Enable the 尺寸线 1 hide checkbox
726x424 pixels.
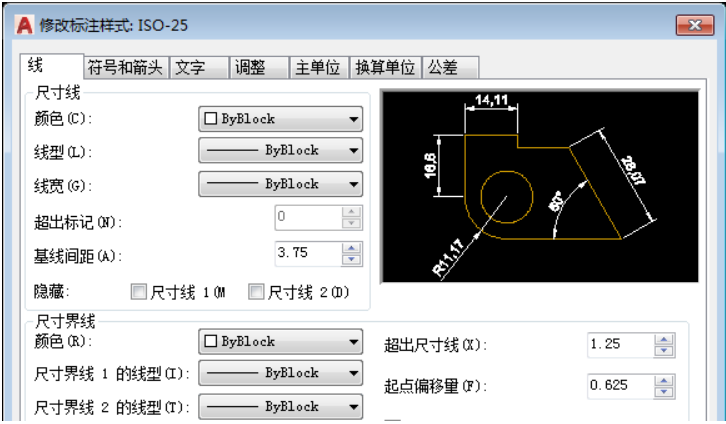click(139, 292)
